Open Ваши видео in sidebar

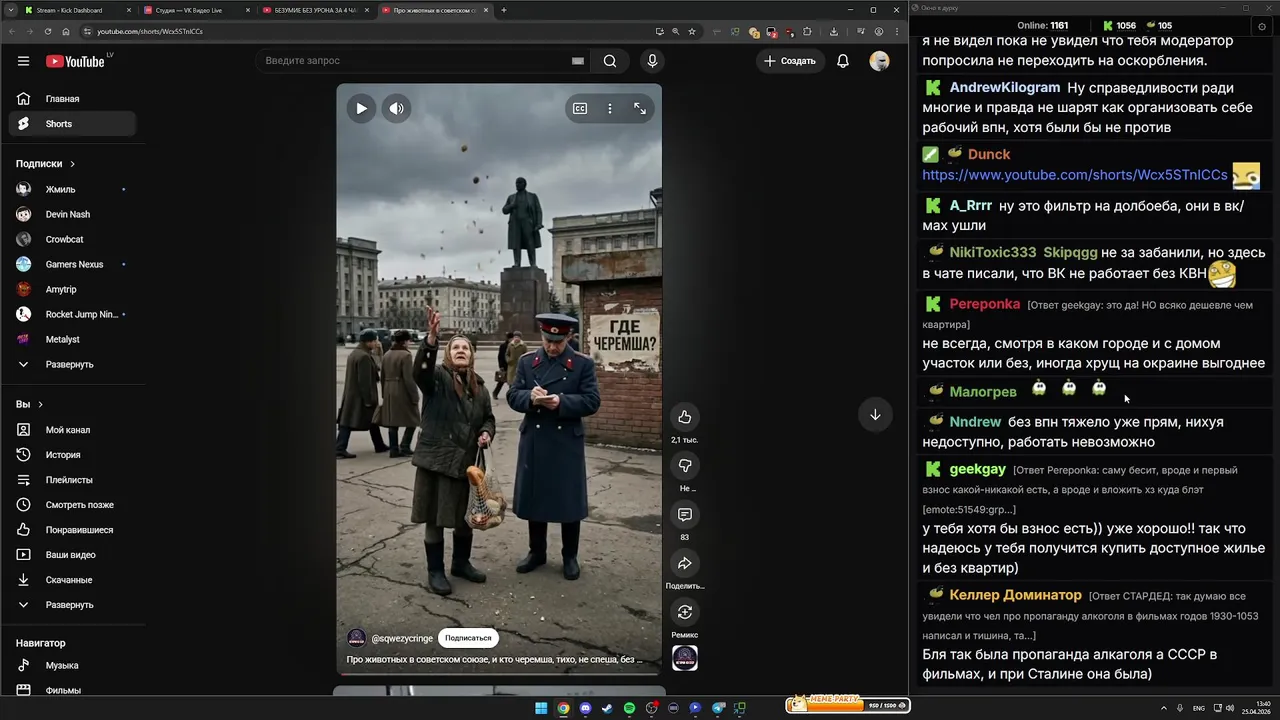72,555
